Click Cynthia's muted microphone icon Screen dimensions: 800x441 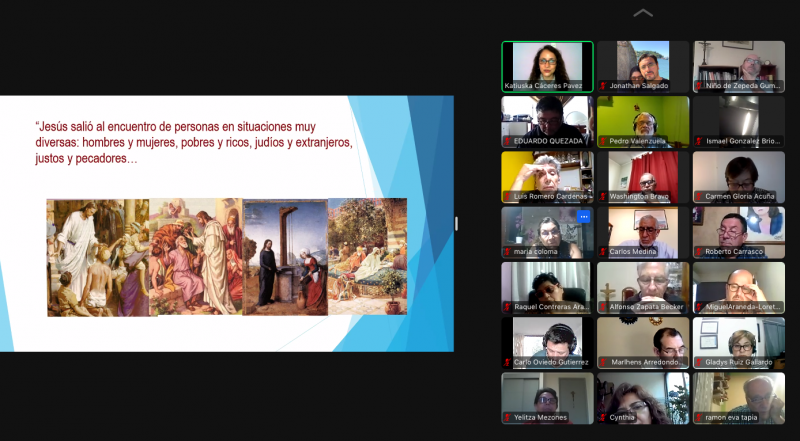(x=603, y=417)
